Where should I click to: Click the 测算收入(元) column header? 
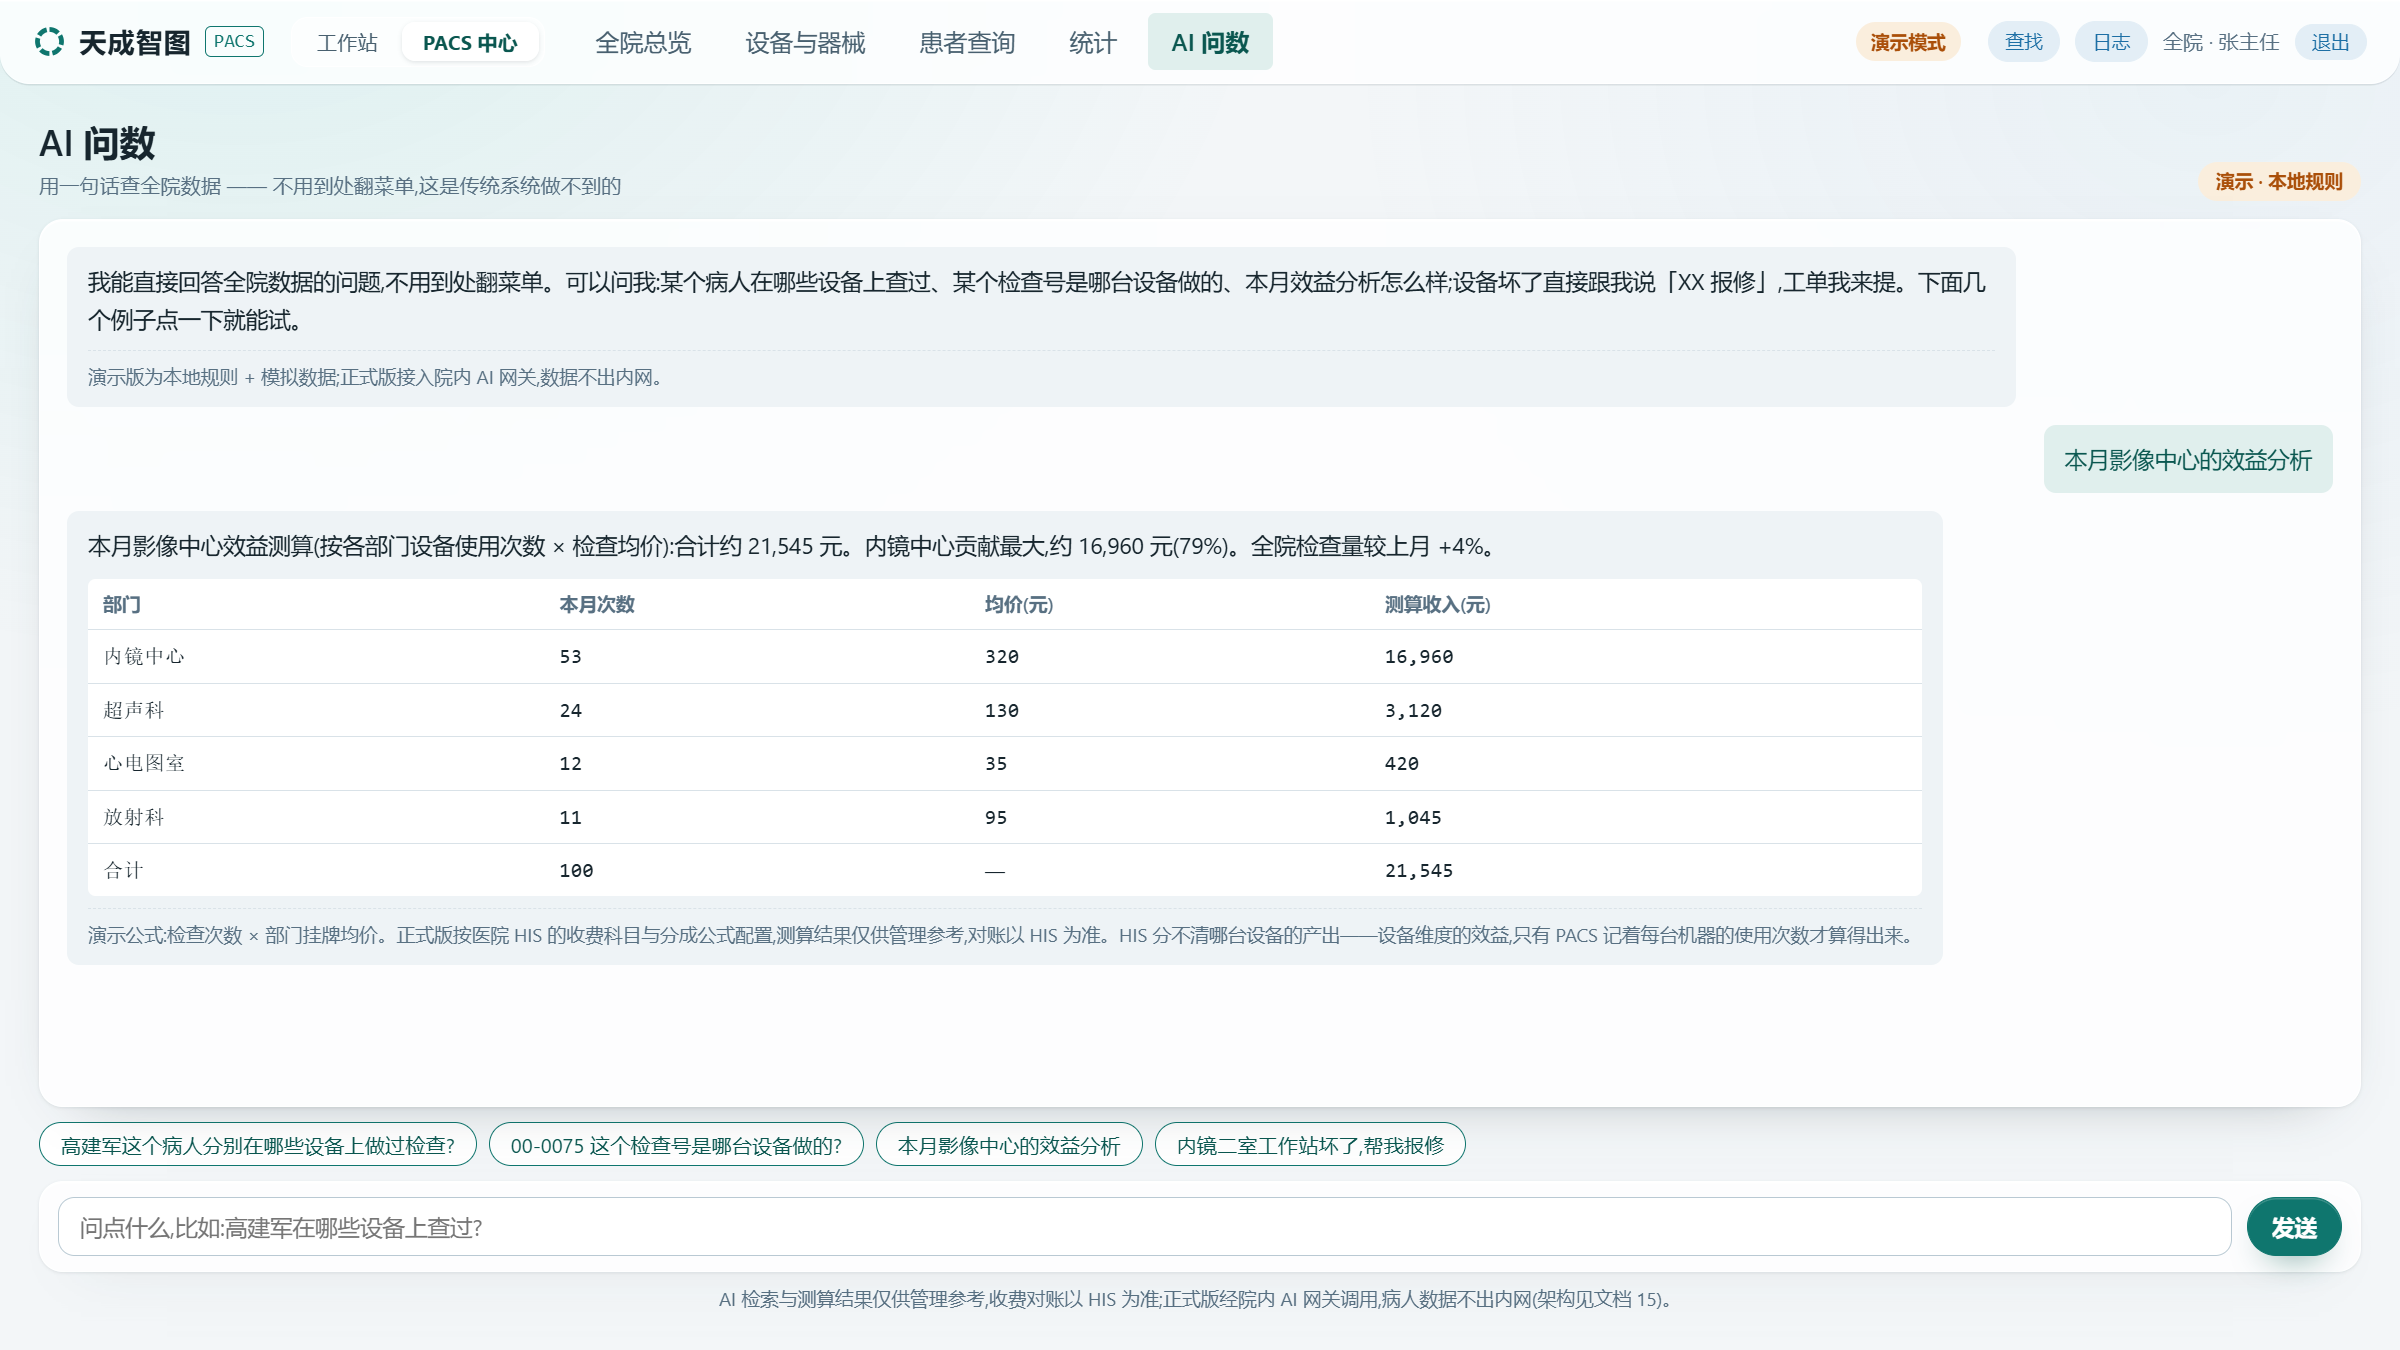[x=1437, y=605]
